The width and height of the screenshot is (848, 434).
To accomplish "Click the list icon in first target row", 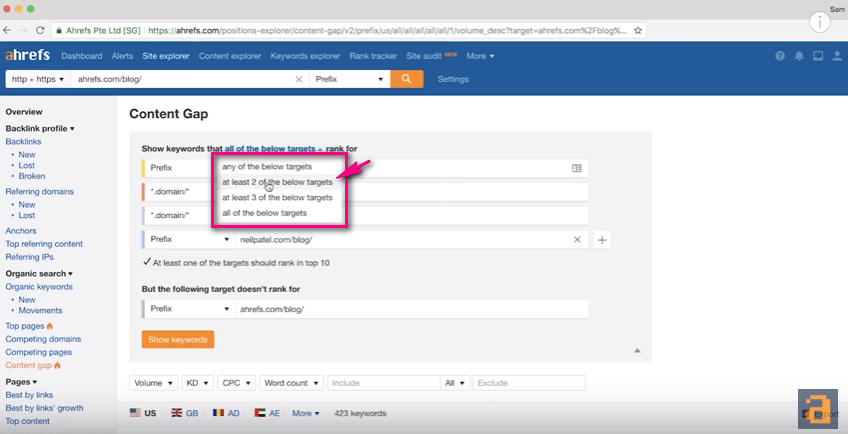I will [577, 168].
